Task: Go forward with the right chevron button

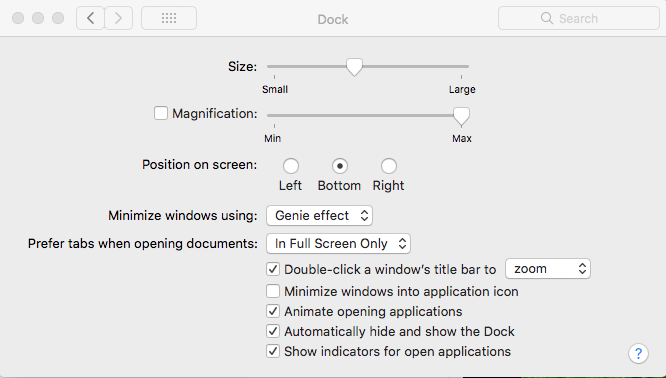Action: (119, 18)
